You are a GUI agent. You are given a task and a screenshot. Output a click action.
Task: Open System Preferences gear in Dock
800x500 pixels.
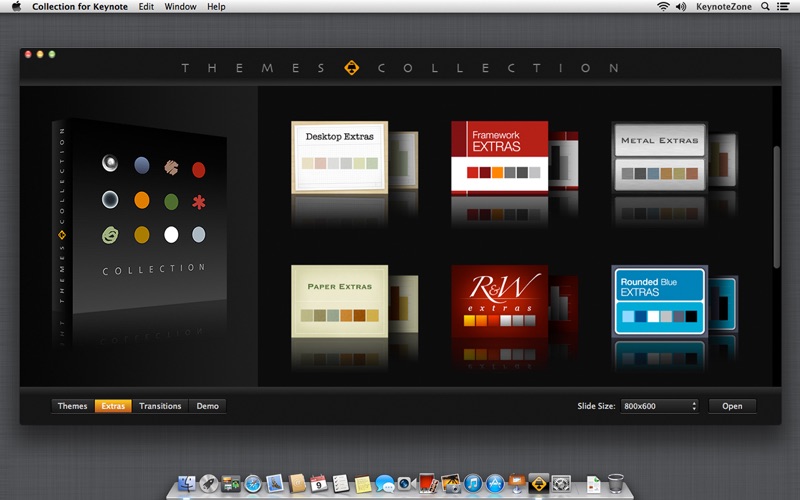561,483
